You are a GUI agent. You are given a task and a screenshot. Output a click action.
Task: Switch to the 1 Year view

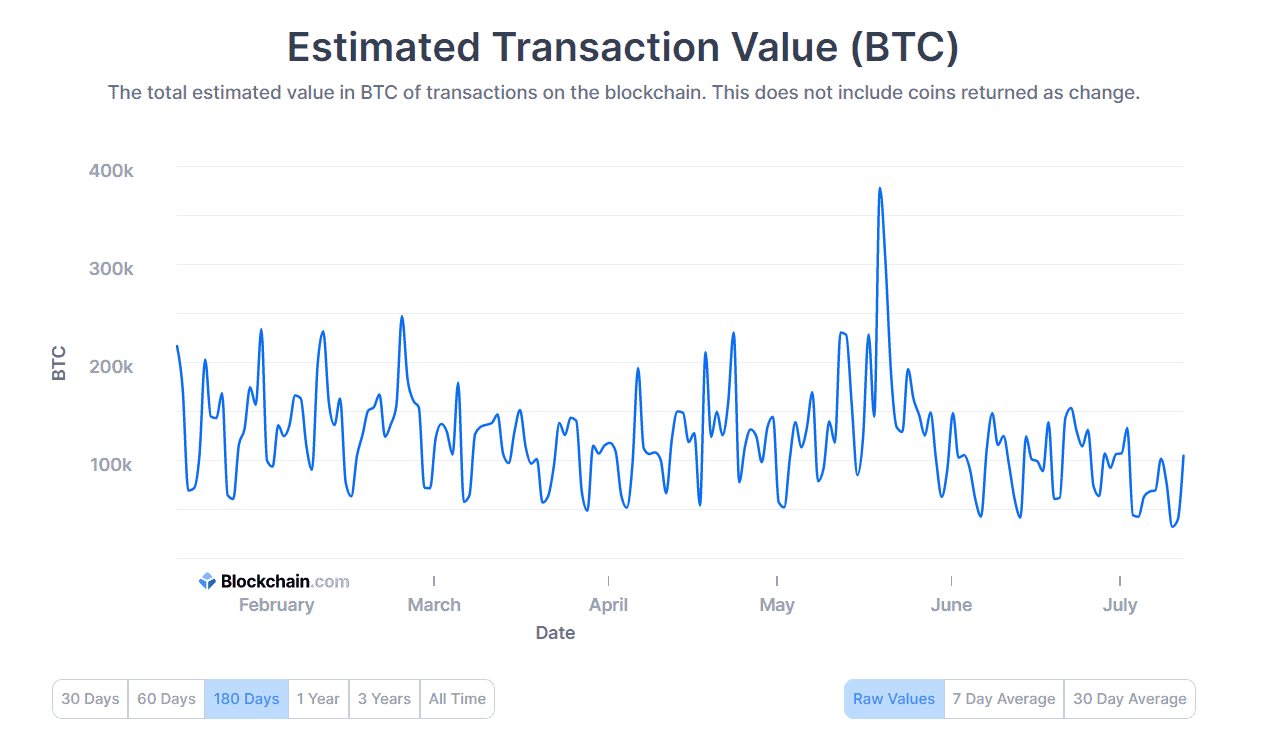coord(318,698)
